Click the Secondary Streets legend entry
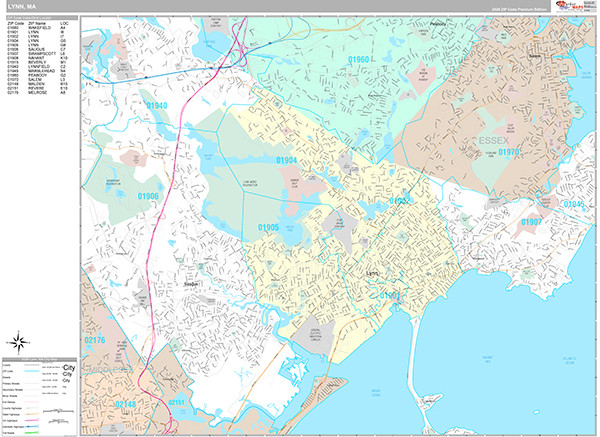Screen dimensions: 600x437 tap(21, 390)
